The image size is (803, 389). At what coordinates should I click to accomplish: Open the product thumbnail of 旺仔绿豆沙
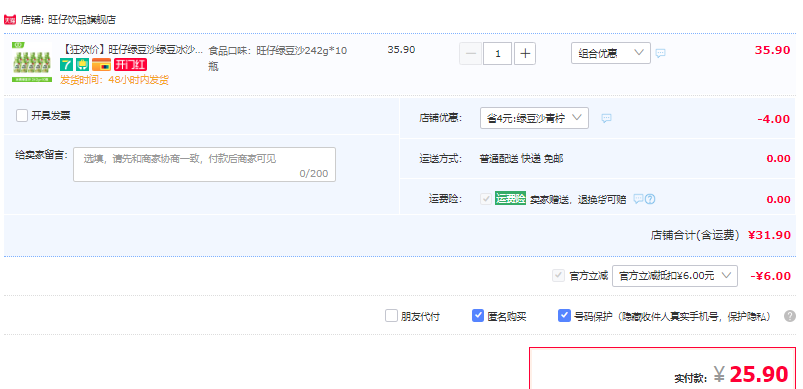32,62
